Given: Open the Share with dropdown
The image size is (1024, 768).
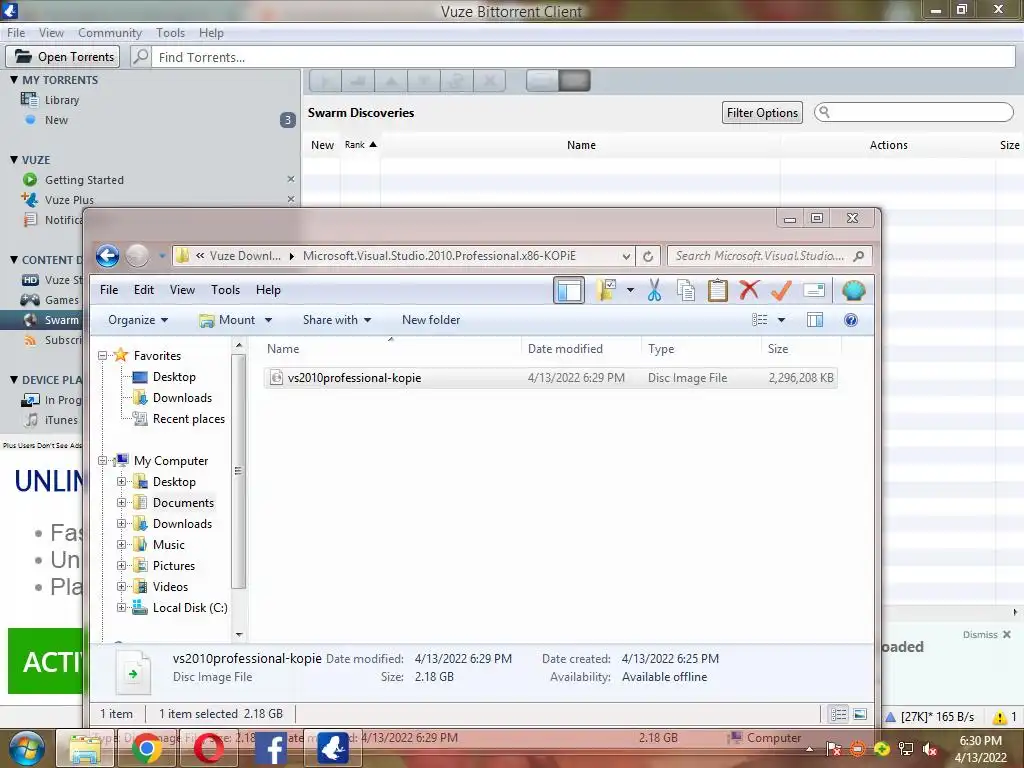Looking at the screenshot, I should pos(337,320).
